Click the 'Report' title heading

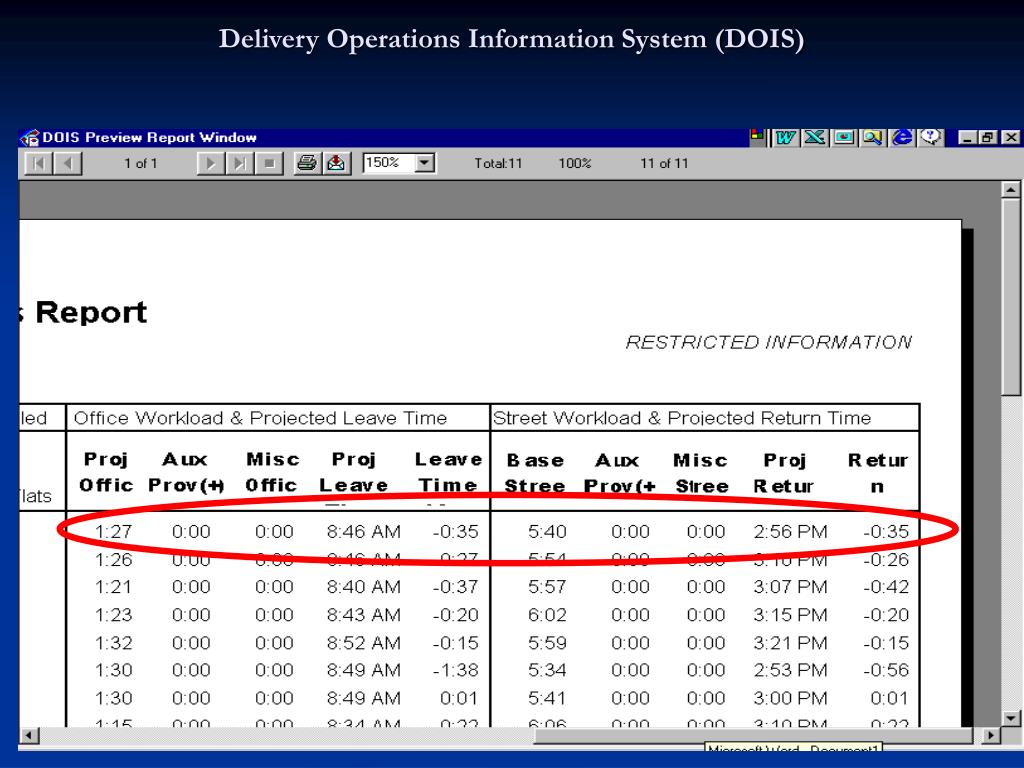(91, 312)
